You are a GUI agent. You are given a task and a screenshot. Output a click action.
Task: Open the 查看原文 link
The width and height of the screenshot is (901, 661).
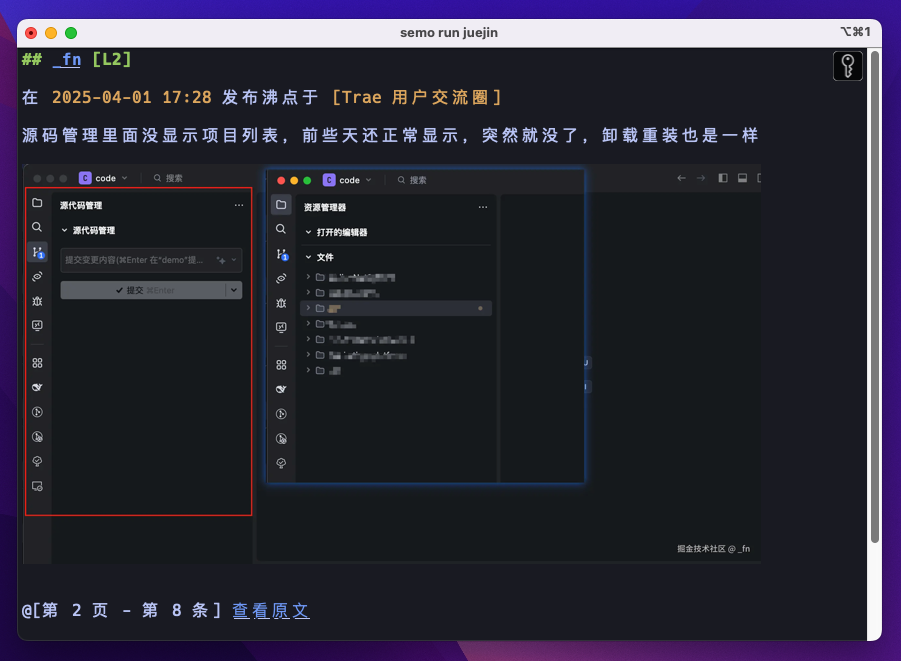271,610
